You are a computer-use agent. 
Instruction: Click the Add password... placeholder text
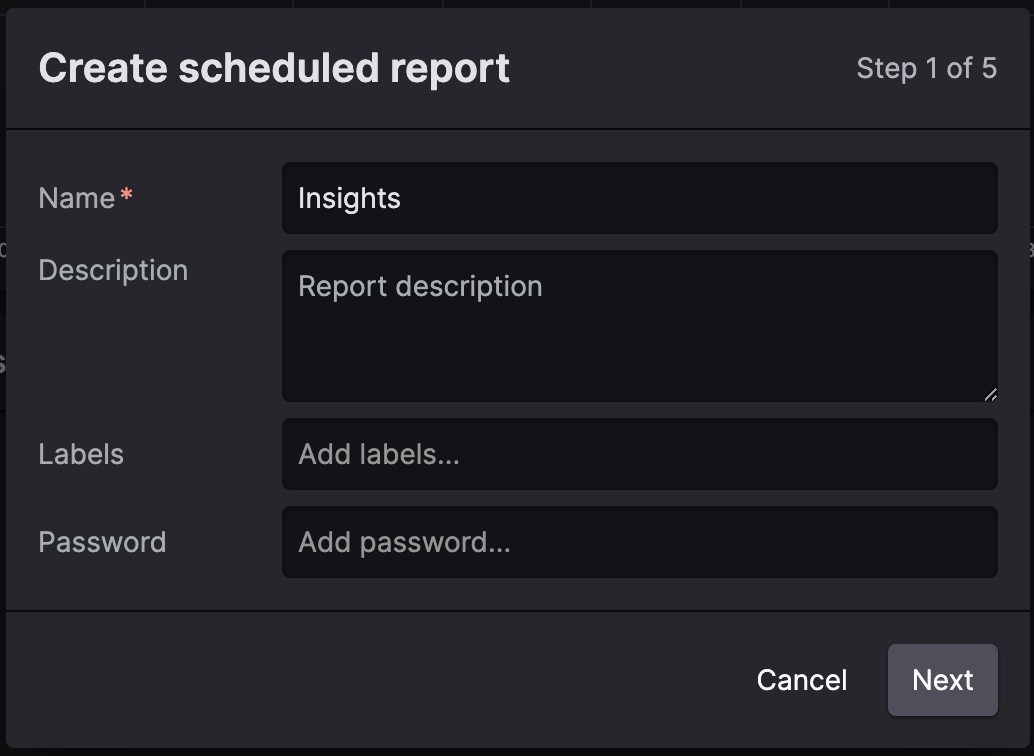[x=404, y=542]
